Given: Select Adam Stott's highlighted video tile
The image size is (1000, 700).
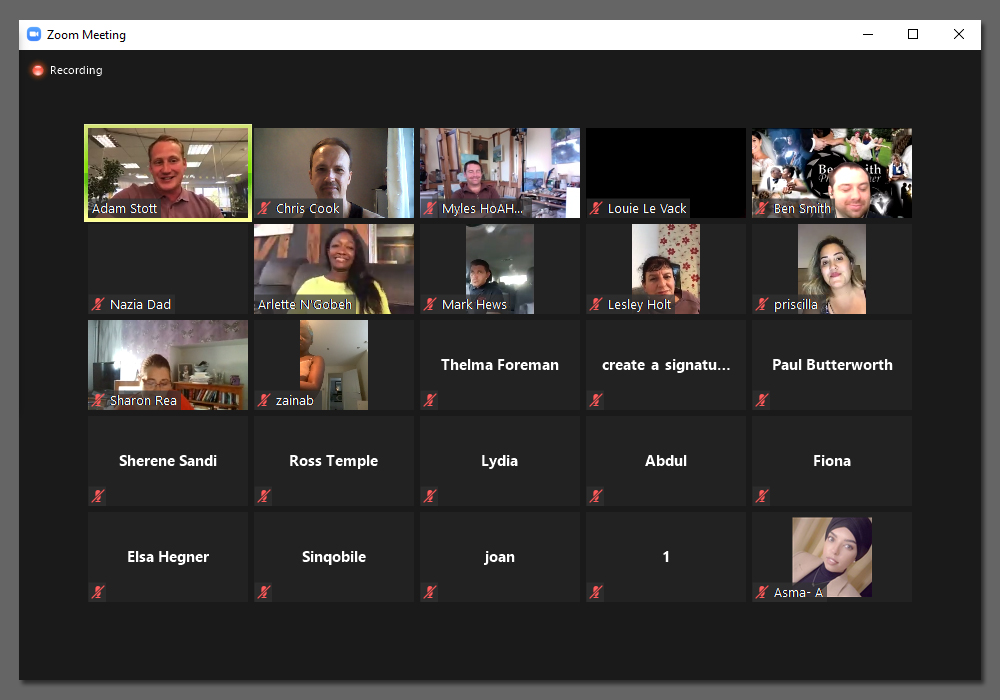Looking at the screenshot, I should 168,173.
